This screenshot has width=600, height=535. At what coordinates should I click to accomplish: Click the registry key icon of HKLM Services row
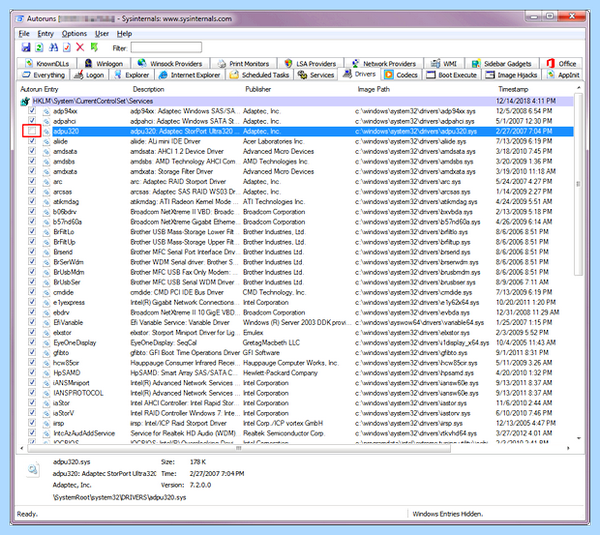[25, 101]
